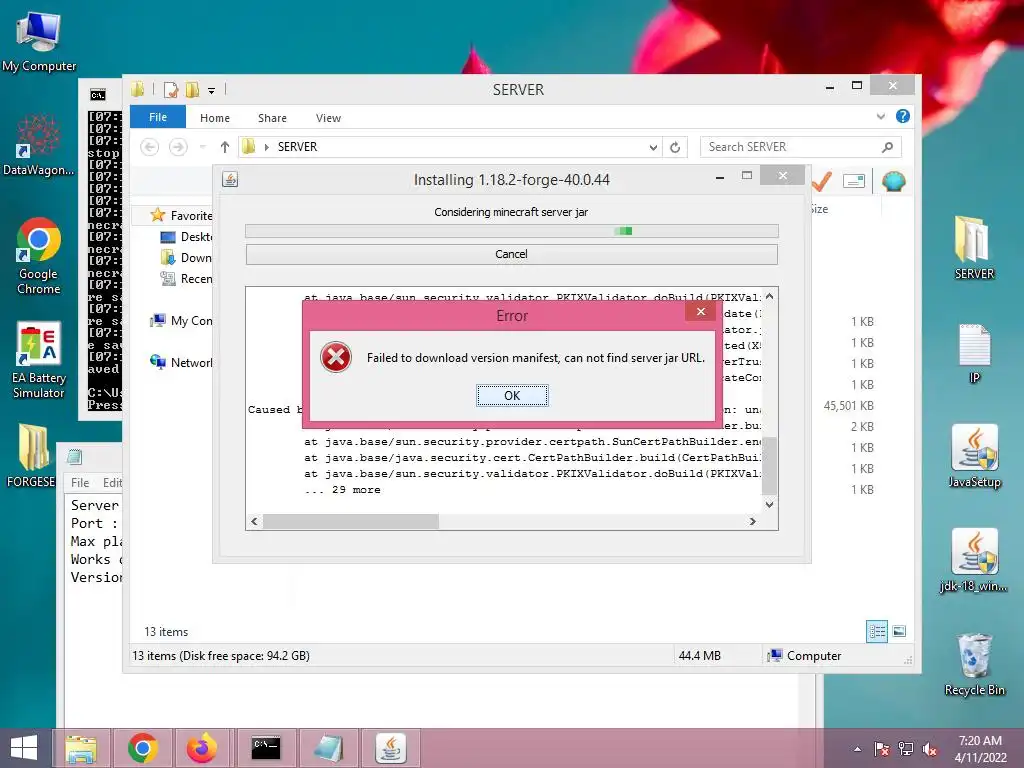Open Google Chrome desktop shortcut

coord(39,255)
